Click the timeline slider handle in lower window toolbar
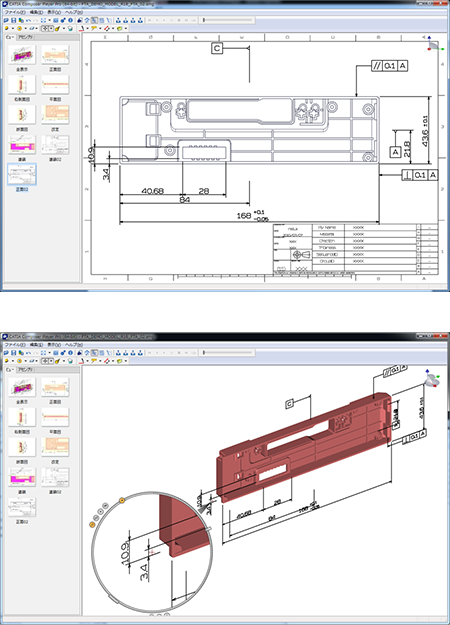The width and height of the screenshot is (450, 625). pyautogui.click(x=204, y=352)
